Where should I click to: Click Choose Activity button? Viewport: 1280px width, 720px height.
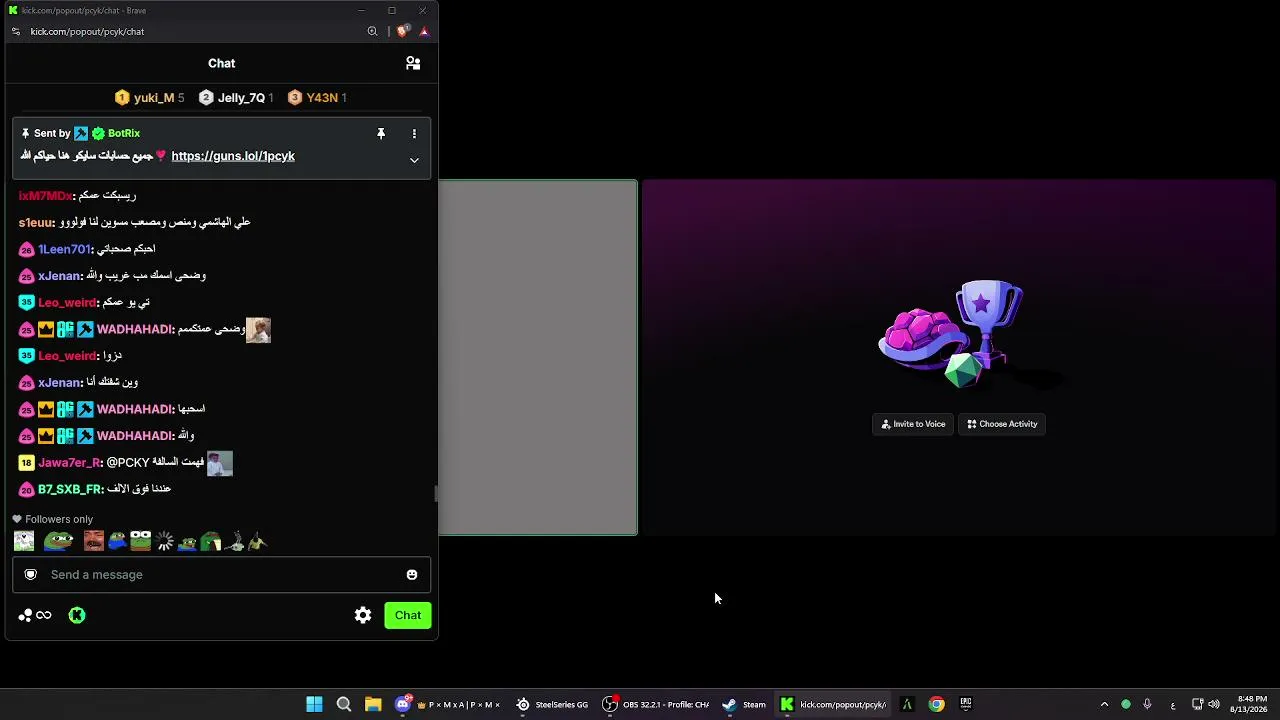pyautogui.click(x=1002, y=424)
